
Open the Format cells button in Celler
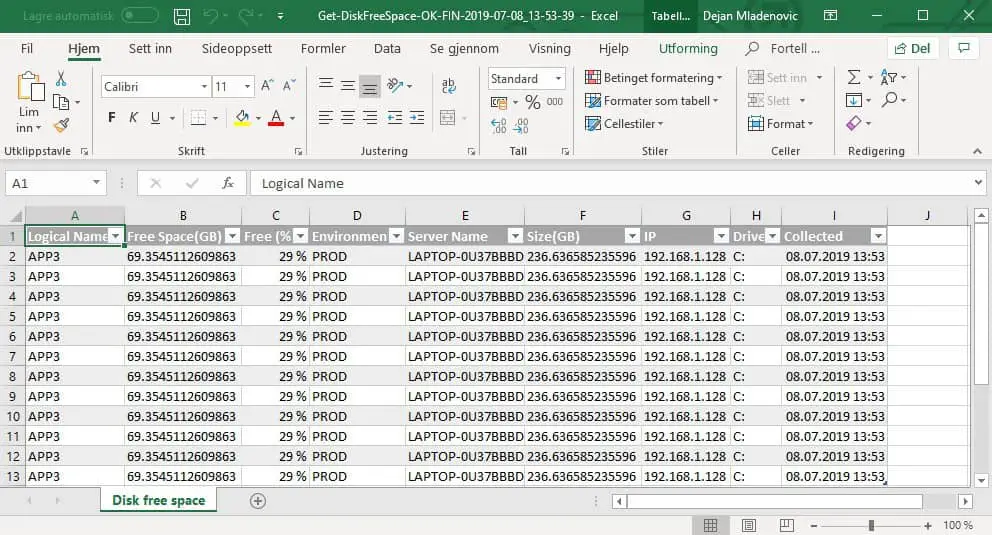point(780,124)
